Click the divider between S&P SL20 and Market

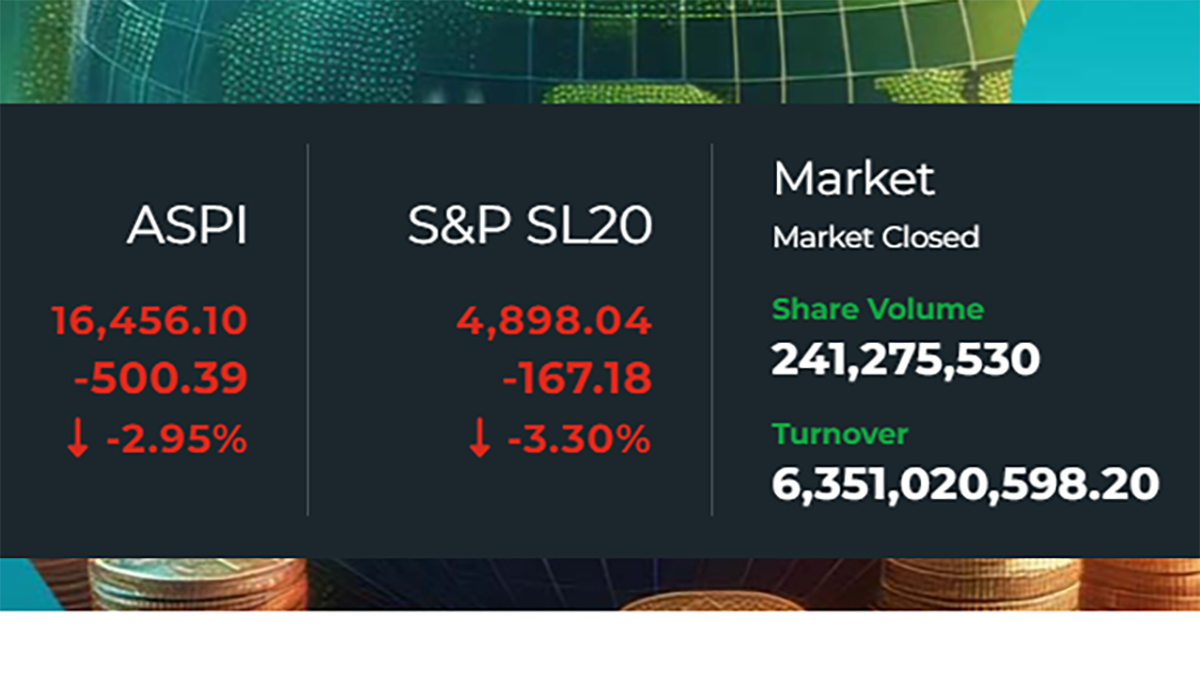[712, 330]
